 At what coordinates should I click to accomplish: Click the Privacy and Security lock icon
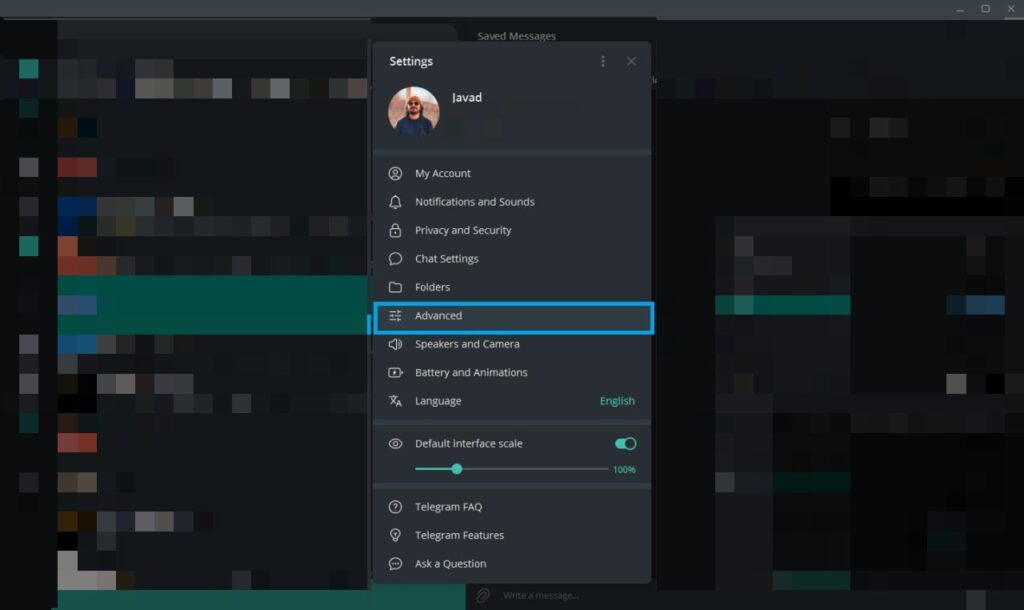[x=395, y=230]
